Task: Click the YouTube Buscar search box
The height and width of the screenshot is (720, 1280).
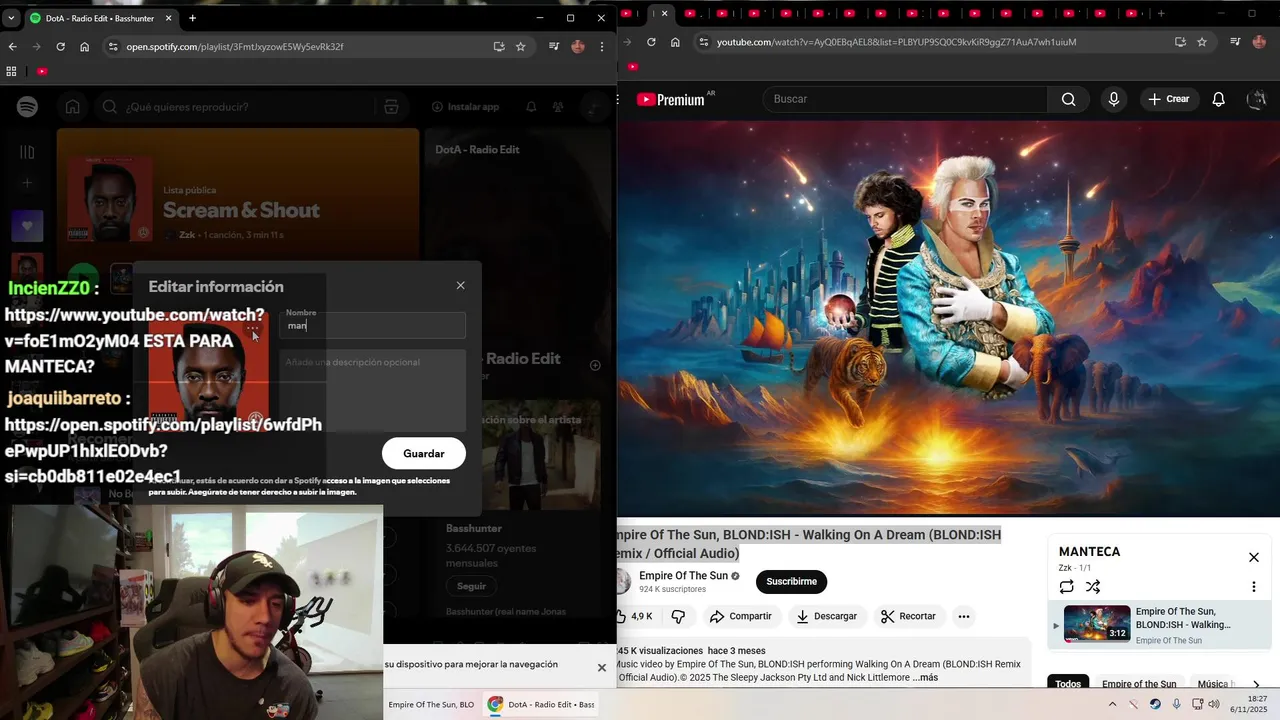Action: [x=905, y=99]
